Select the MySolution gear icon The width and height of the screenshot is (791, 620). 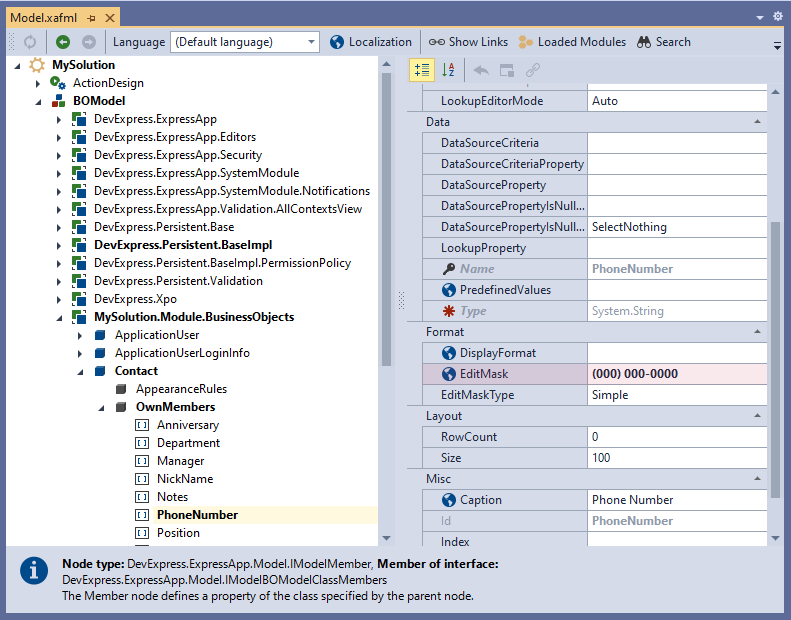coord(37,65)
